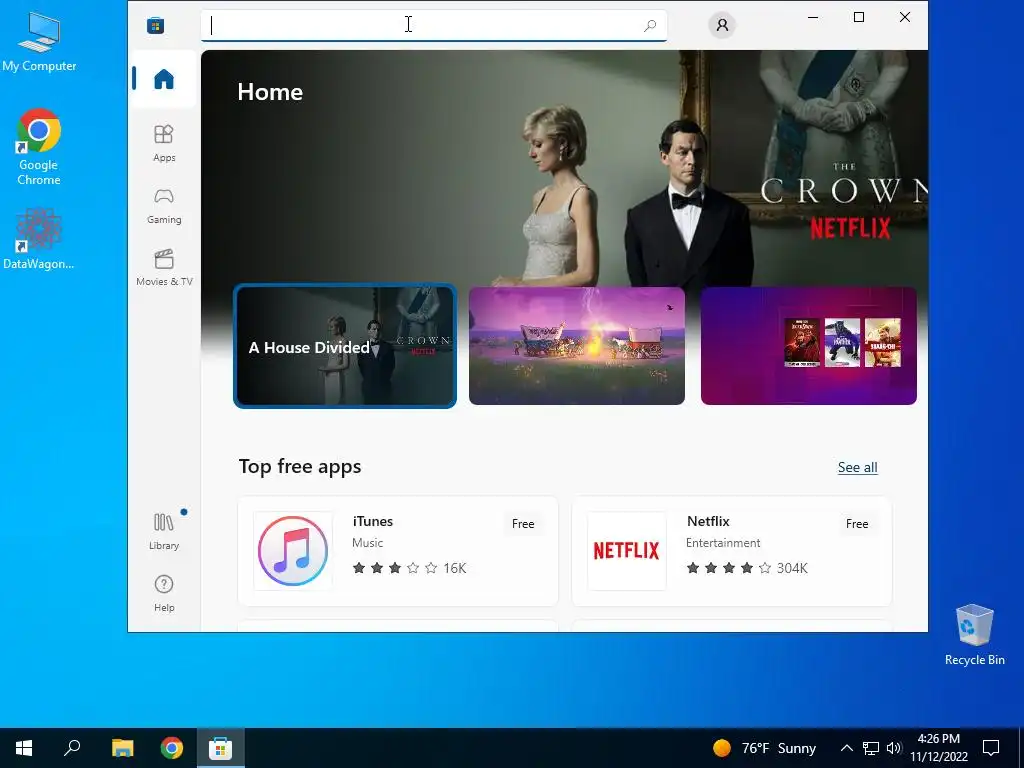The image size is (1024, 768).
Task: Open taskbar search magnifier
Action: tap(72, 748)
